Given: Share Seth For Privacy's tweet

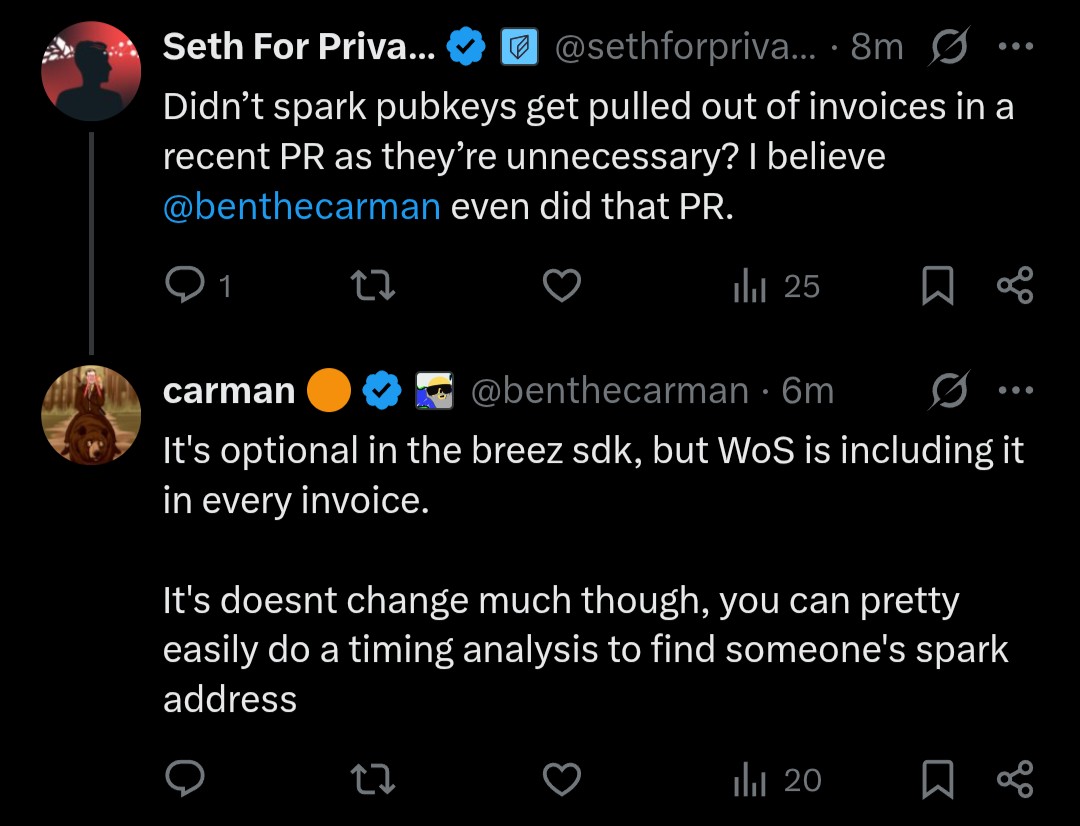Looking at the screenshot, I should (1014, 287).
